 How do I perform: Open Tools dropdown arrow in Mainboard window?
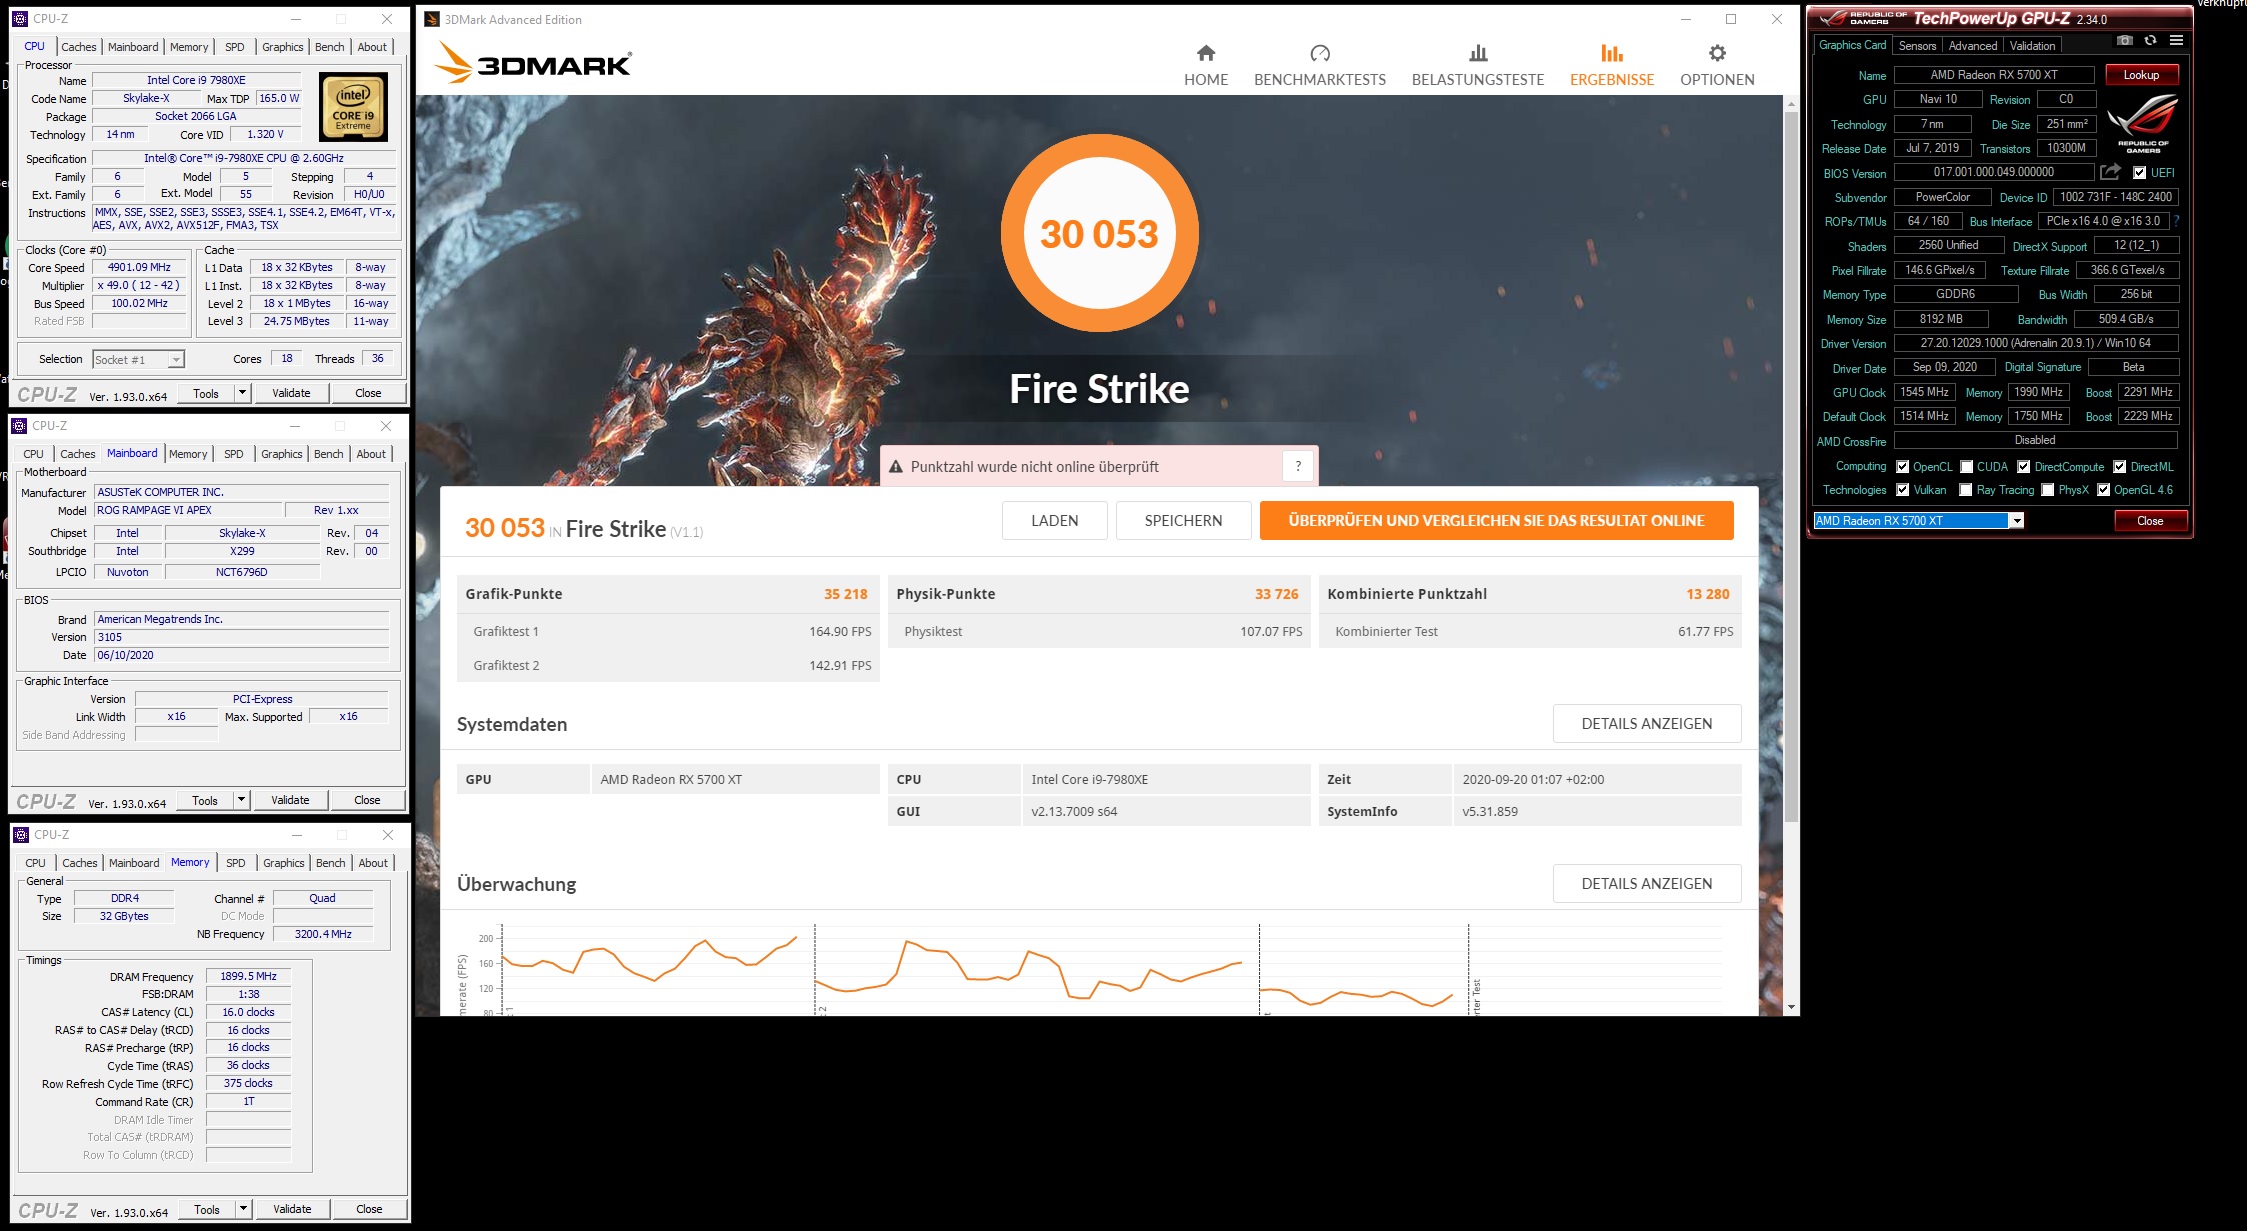click(241, 800)
